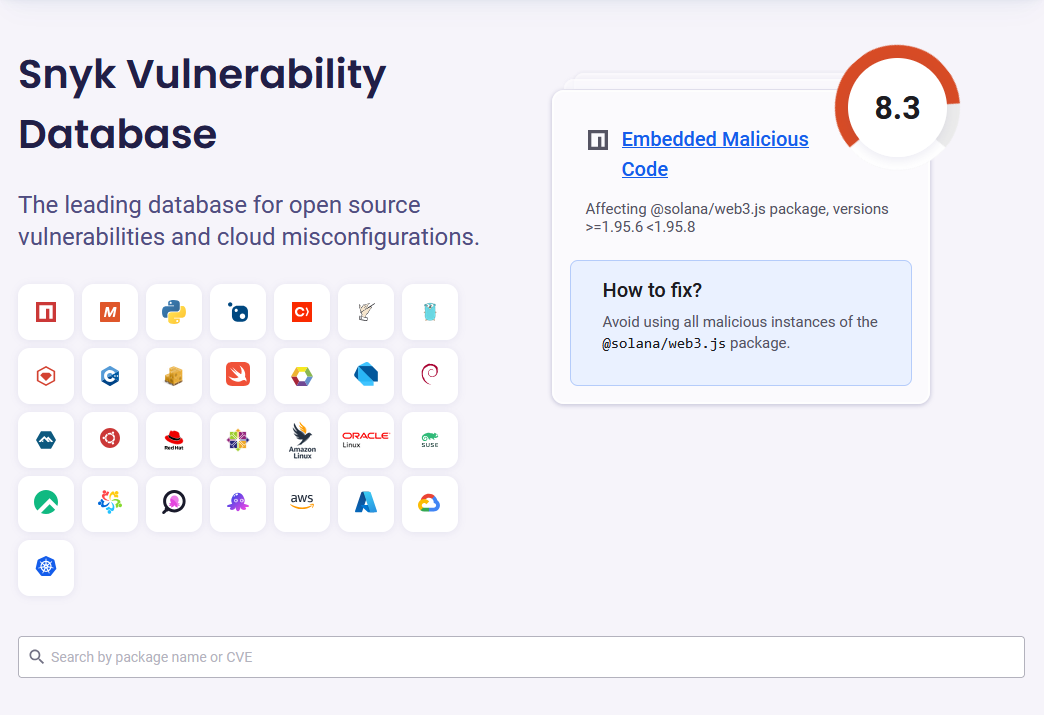The height and width of the screenshot is (715, 1044).
Task: Open the Embedded Malicious Code link
Action: (714, 154)
